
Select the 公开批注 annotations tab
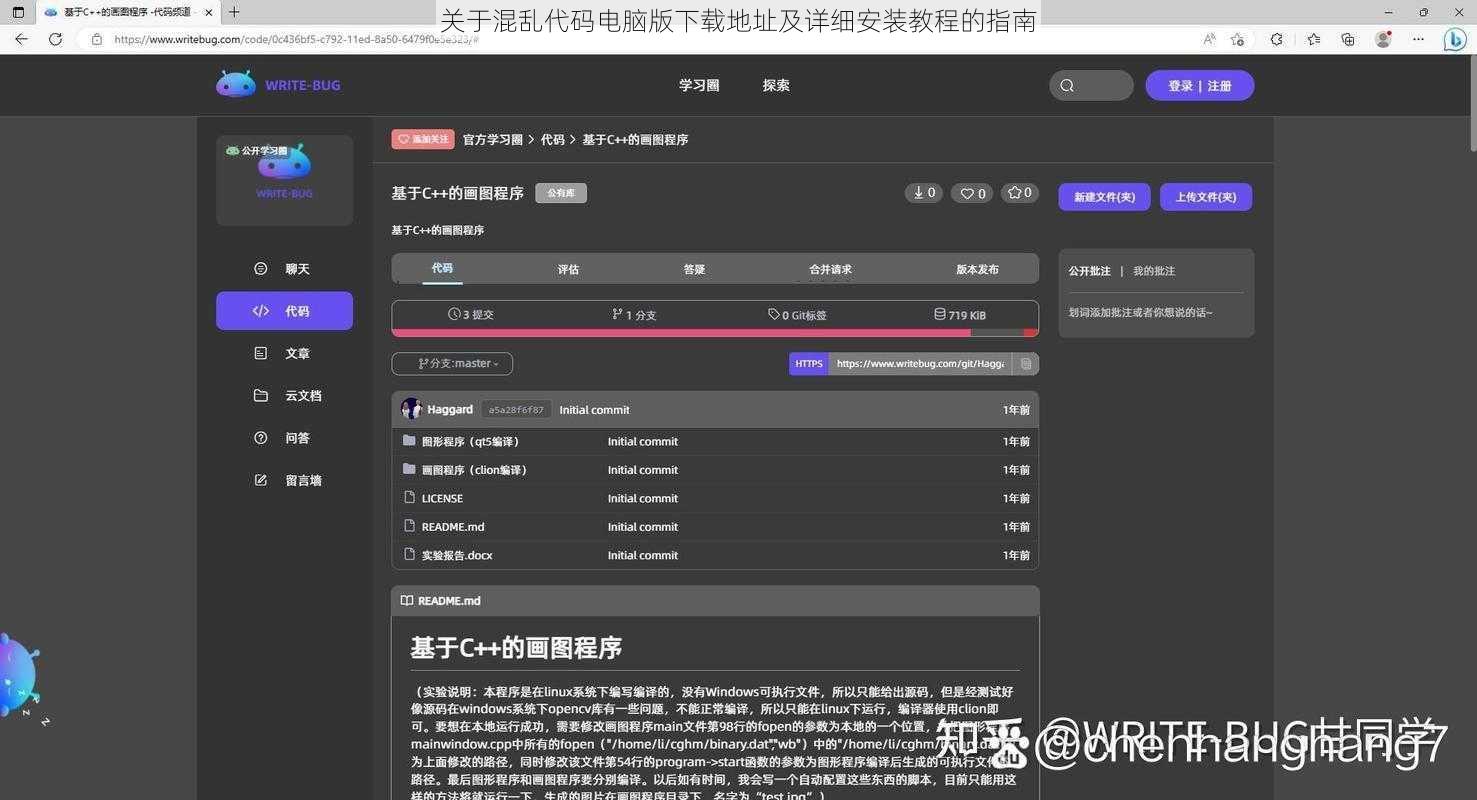(x=1089, y=271)
